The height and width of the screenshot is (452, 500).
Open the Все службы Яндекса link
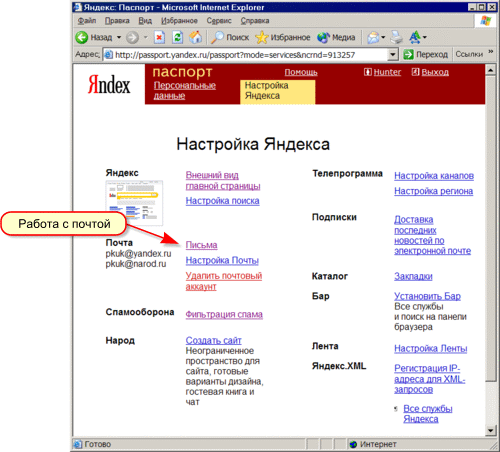[428, 414]
